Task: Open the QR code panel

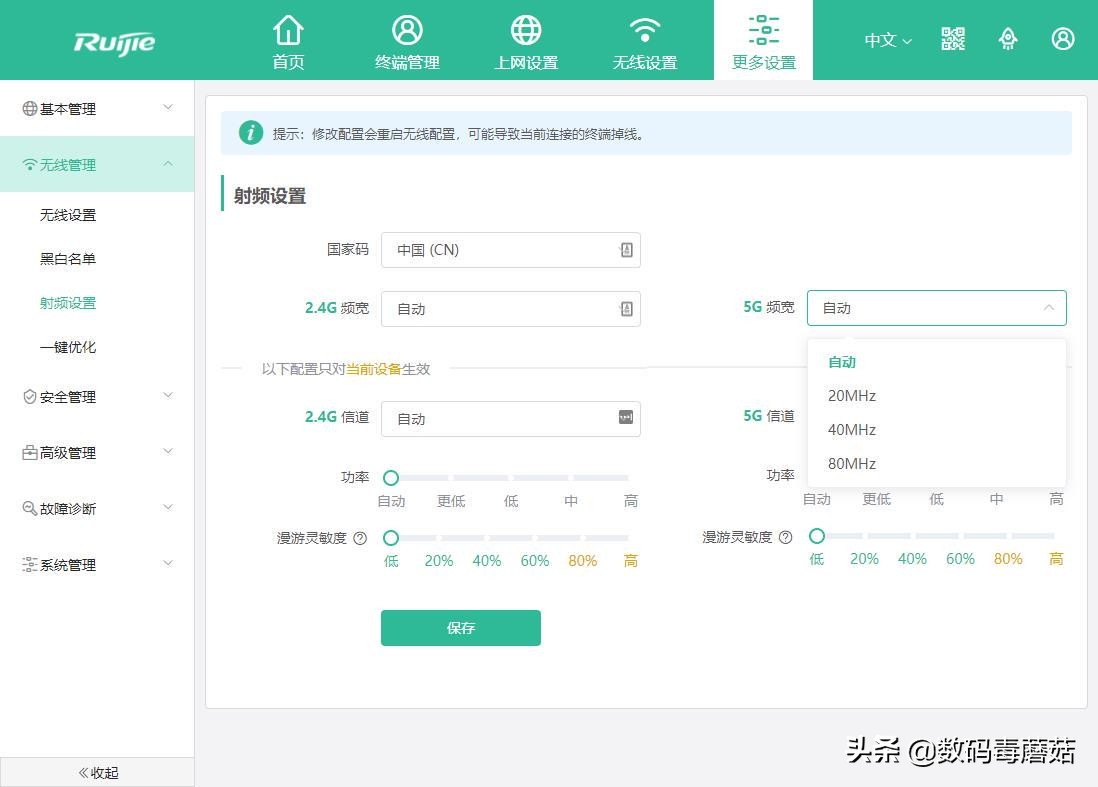Action: point(952,39)
